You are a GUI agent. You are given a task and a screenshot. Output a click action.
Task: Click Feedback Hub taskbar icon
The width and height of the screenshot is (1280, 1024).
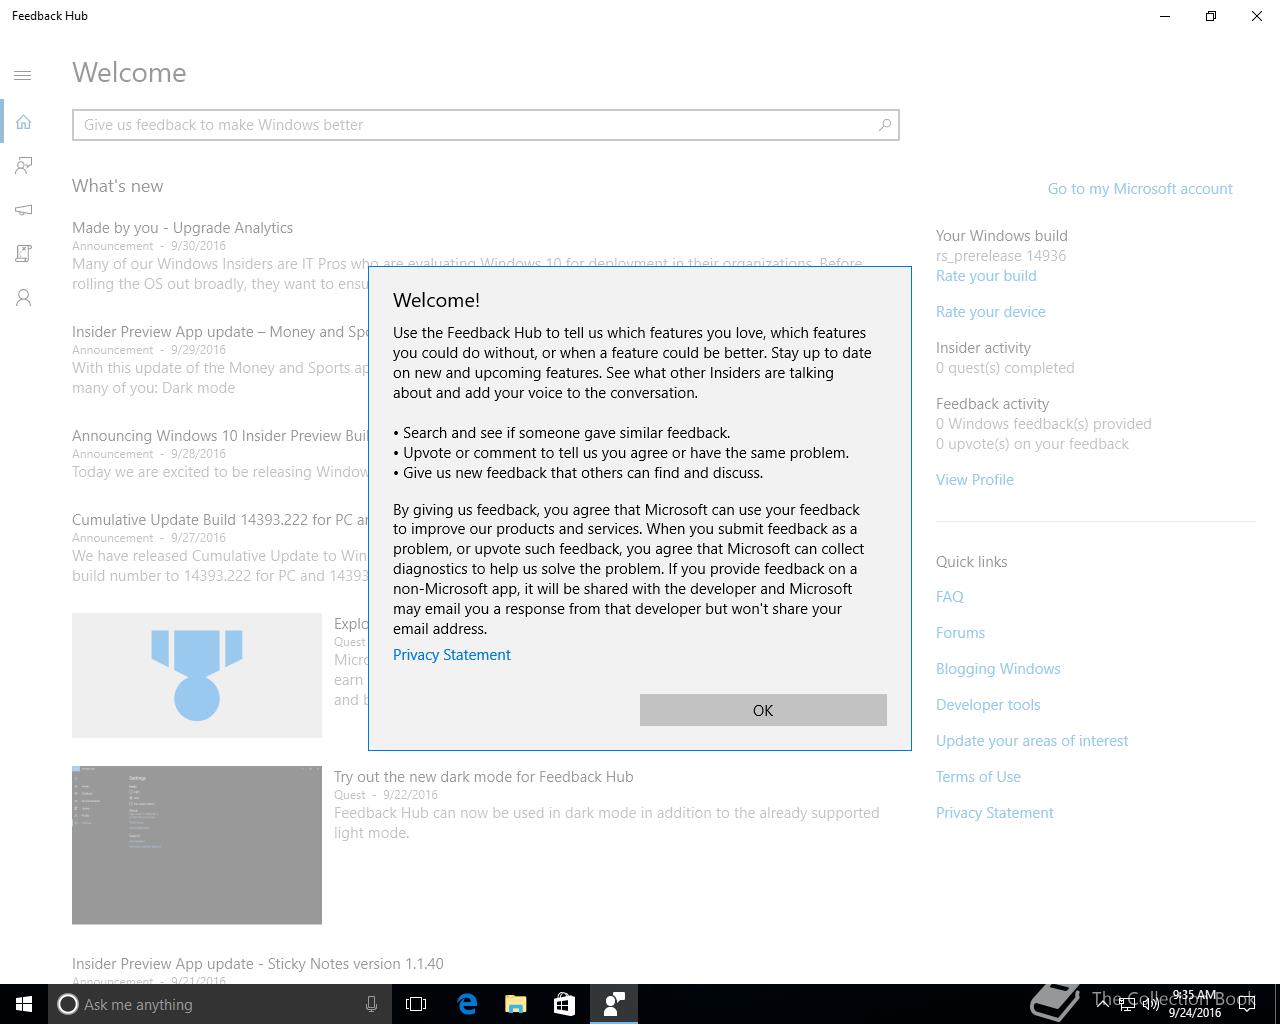[x=614, y=1004]
